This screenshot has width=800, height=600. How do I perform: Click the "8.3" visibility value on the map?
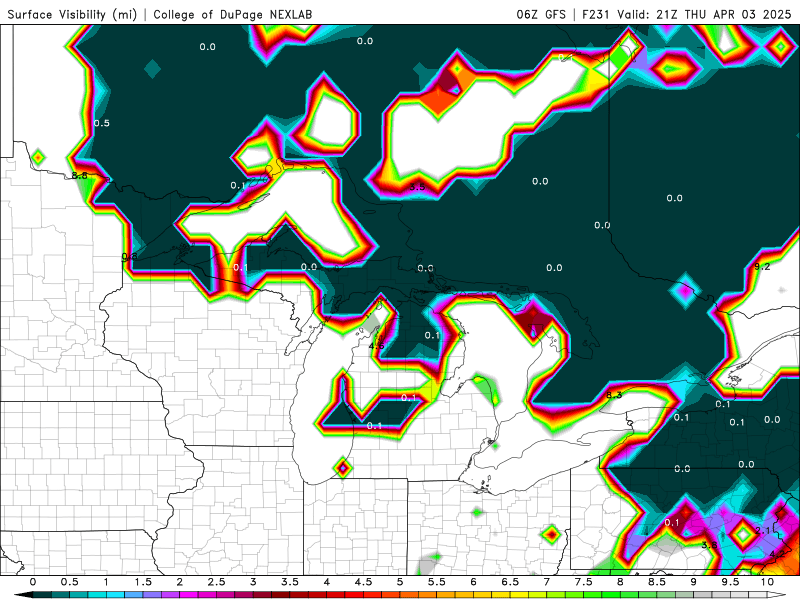(x=614, y=395)
